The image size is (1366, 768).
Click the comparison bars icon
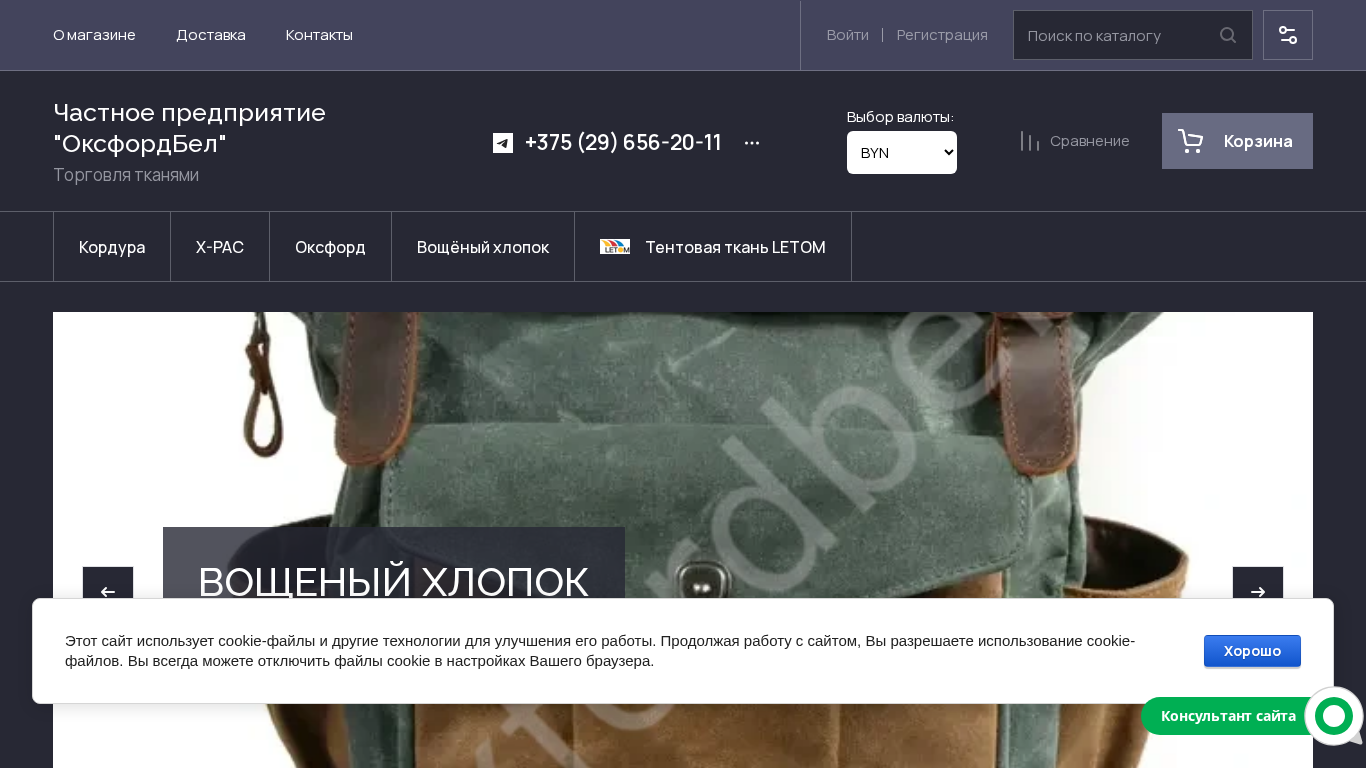tap(1030, 141)
